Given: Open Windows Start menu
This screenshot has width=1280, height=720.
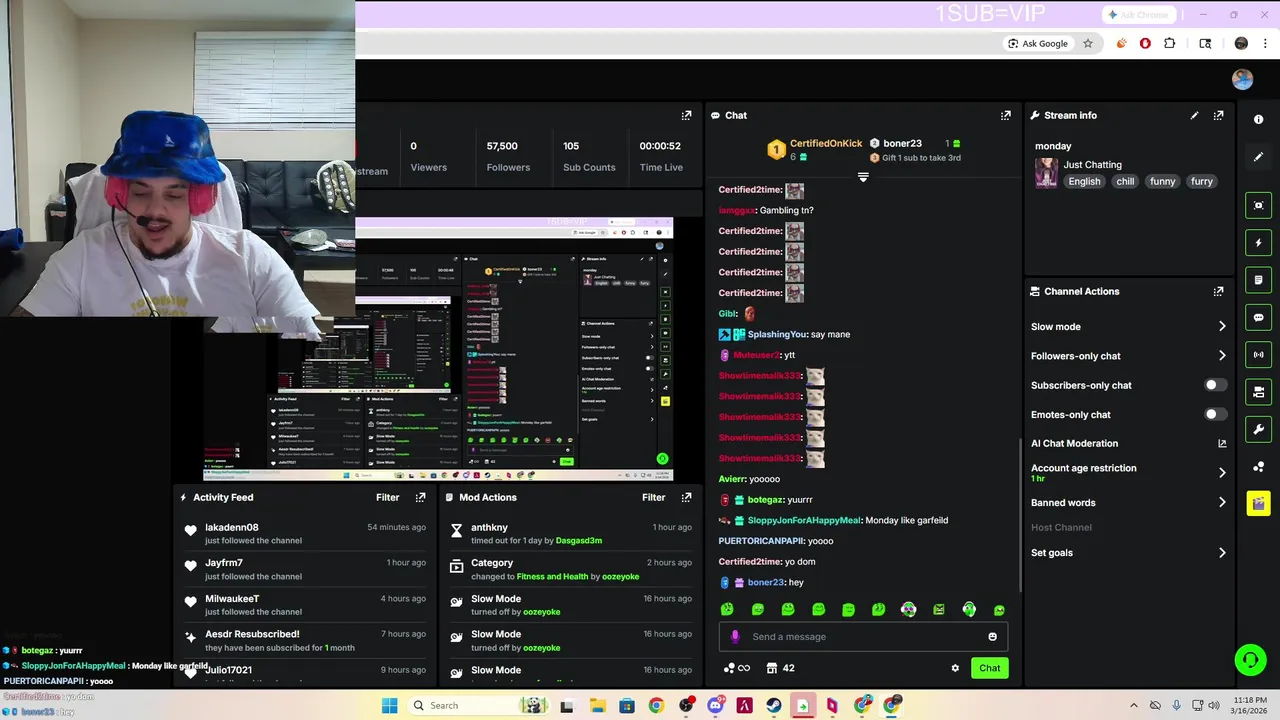Looking at the screenshot, I should point(389,705).
